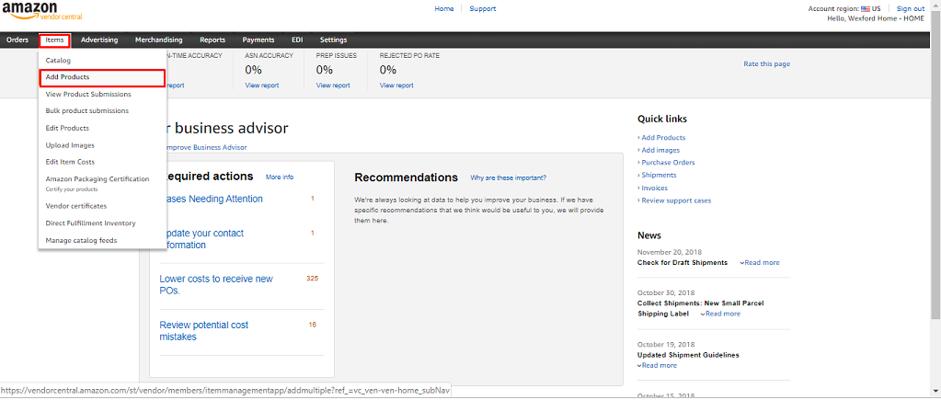Click the Amazon Vendor Central logo

pos(30,11)
